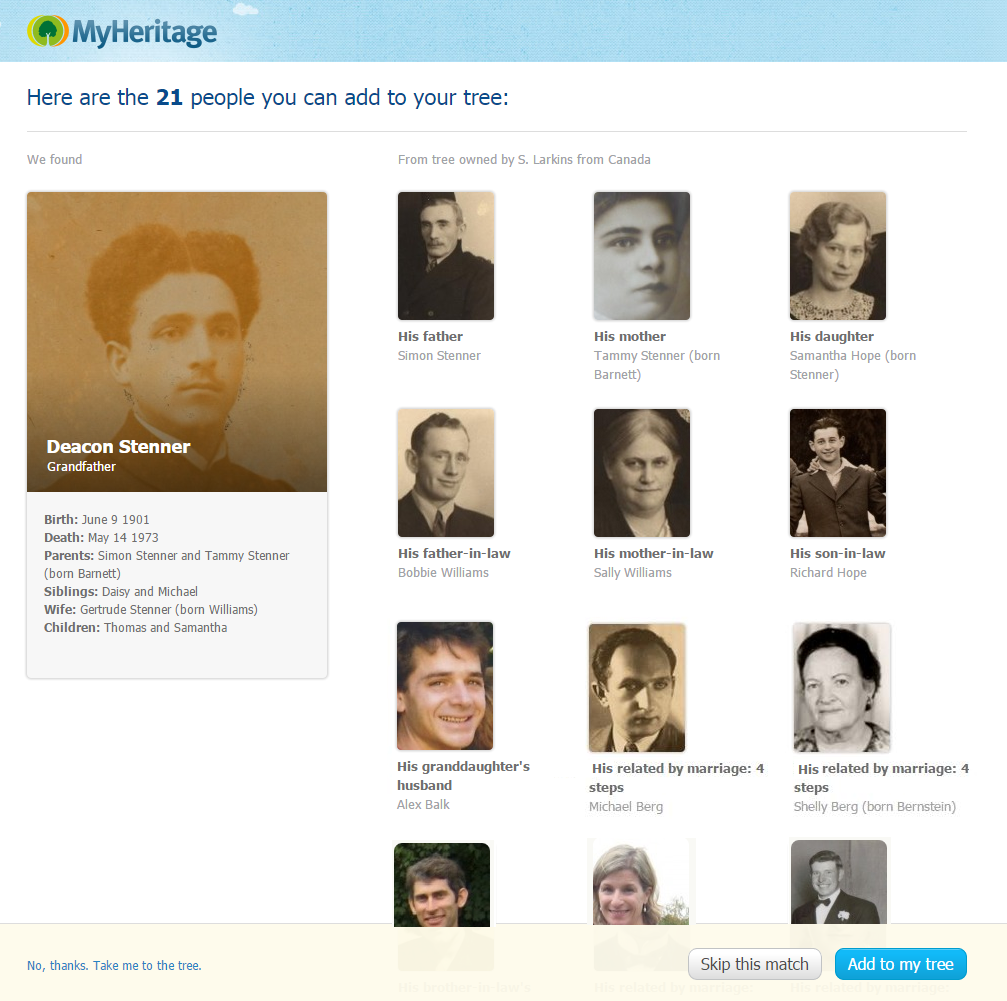Image resolution: width=1007 pixels, height=1001 pixels.
Task: Select Samantha Hope's daughter photo
Action: [x=837, y=256]
